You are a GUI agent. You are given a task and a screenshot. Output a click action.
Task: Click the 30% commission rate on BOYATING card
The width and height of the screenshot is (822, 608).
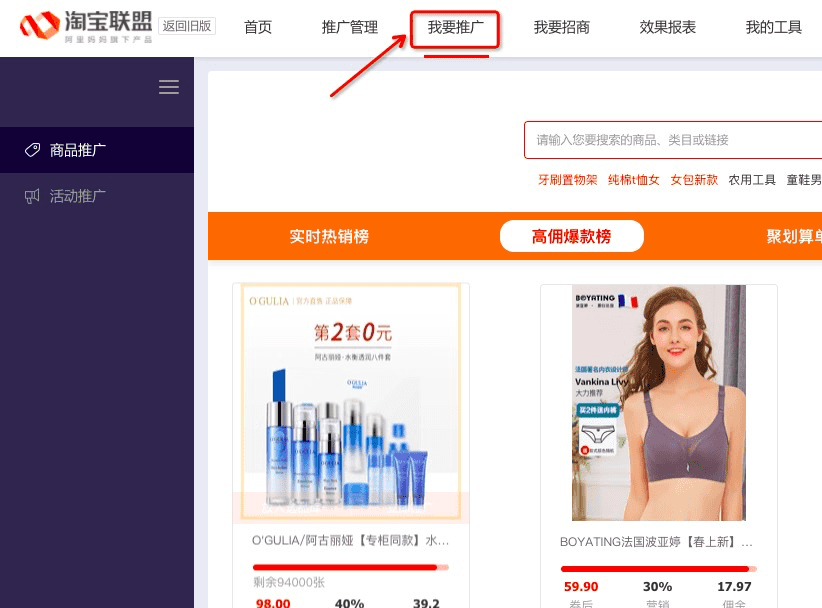click(657, 587)
